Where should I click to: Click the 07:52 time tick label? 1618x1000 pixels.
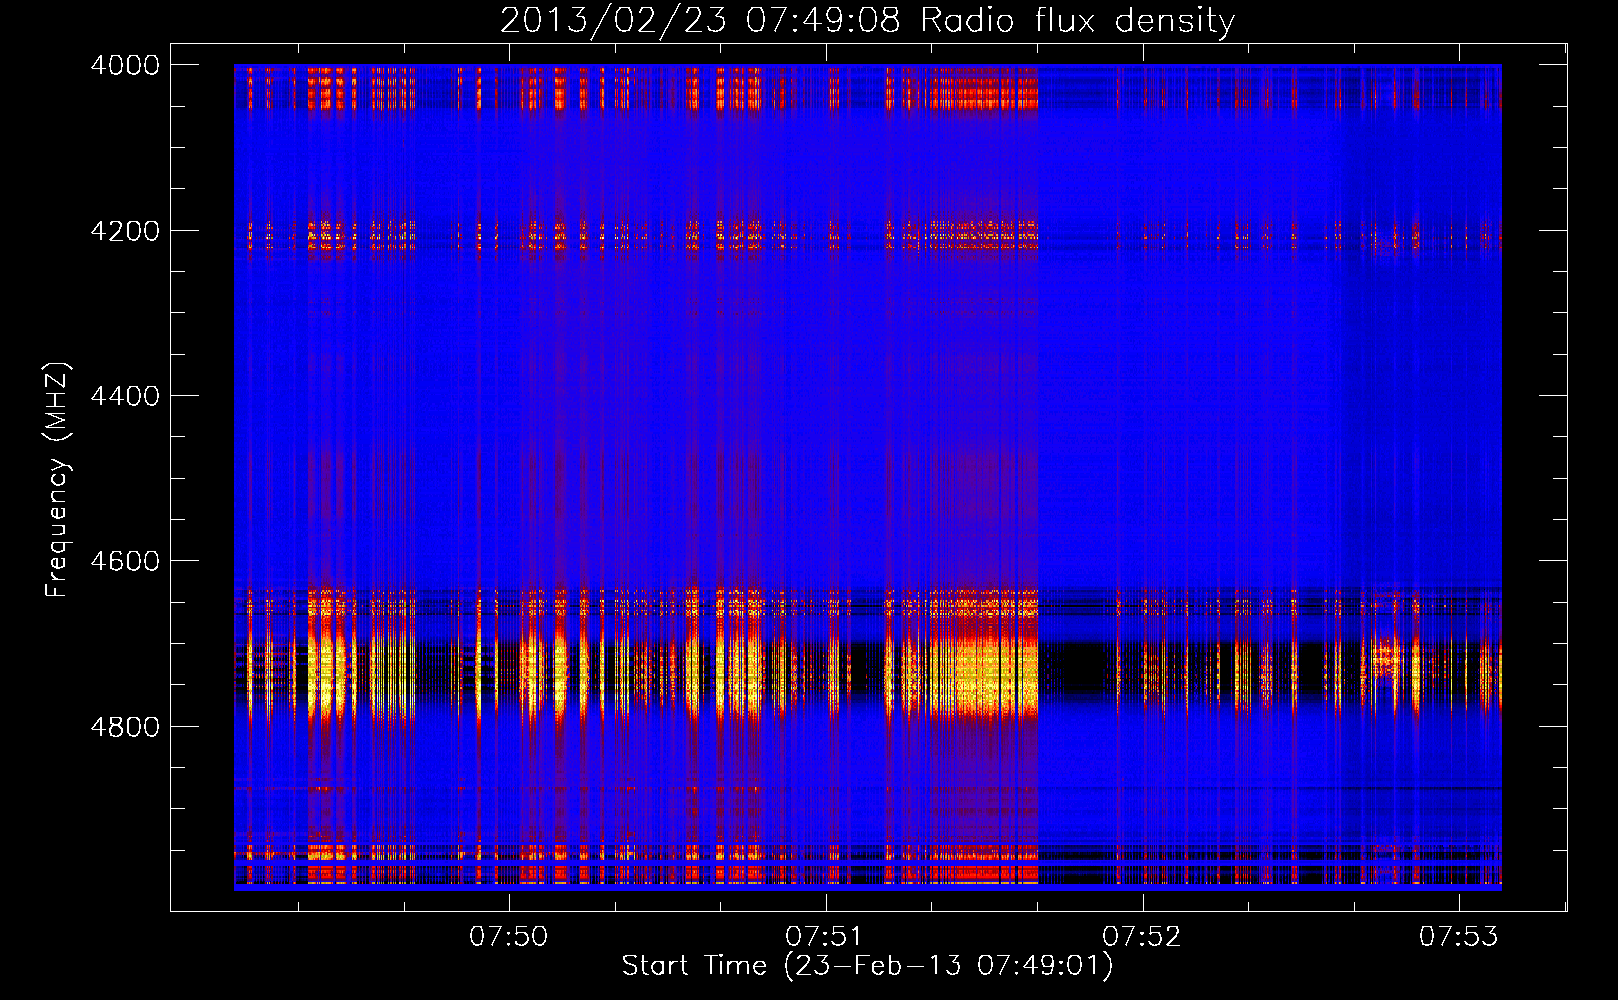[x=1142, y=936]
